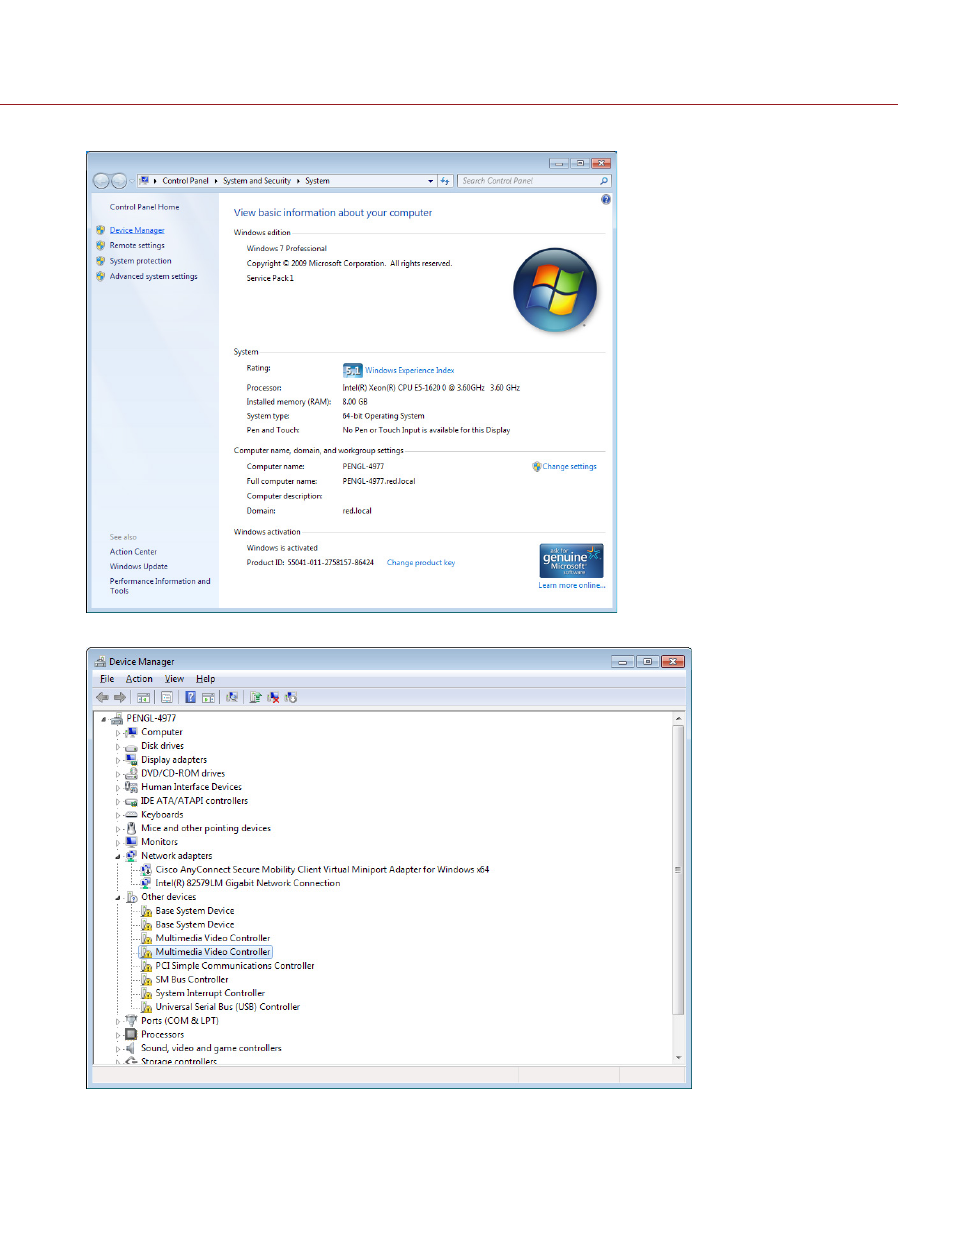Screen dimensions: 954x1235
Task: Click Show/Hide Console Tree toolbar icon
Action: [x=144, y=698]
